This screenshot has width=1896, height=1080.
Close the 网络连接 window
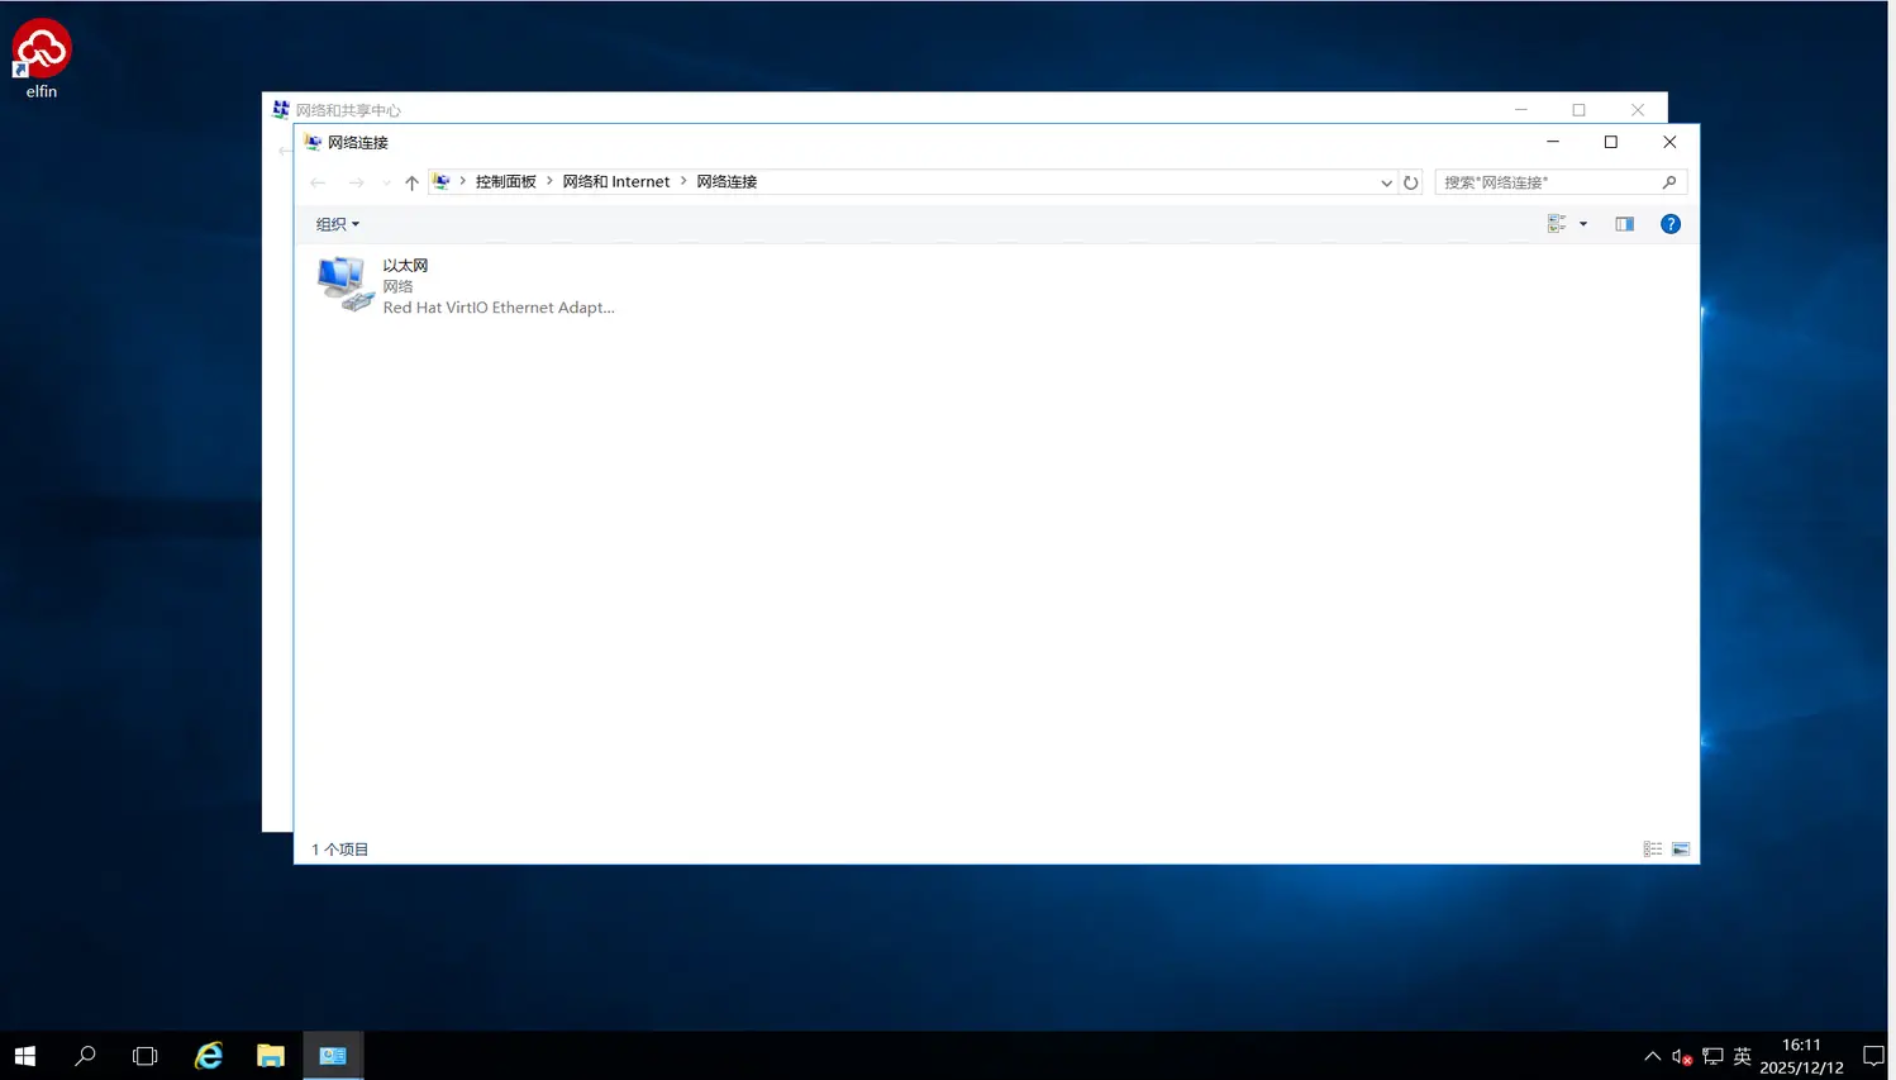pos(1669,142)
